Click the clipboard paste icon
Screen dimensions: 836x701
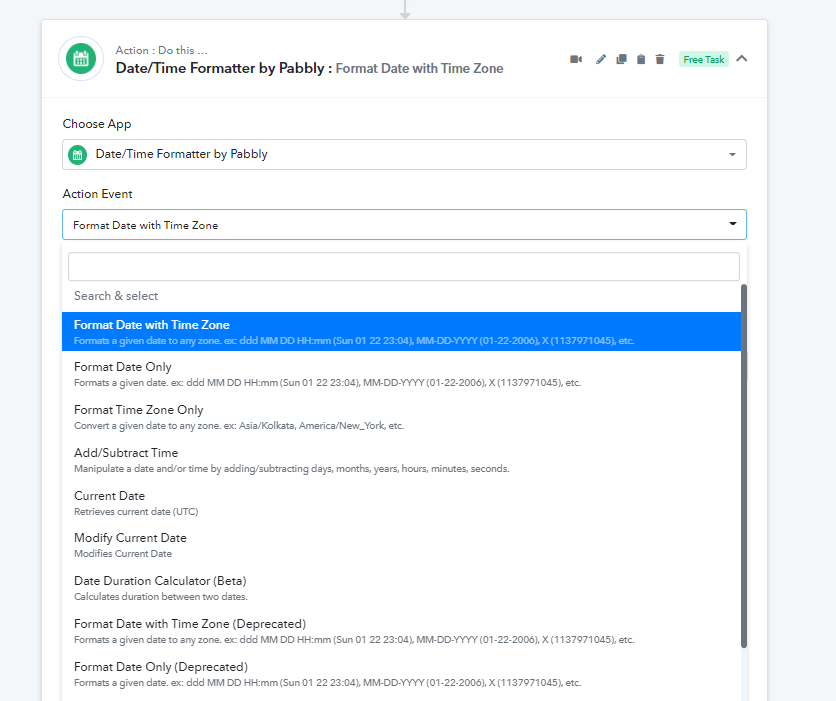coord(641,59)
